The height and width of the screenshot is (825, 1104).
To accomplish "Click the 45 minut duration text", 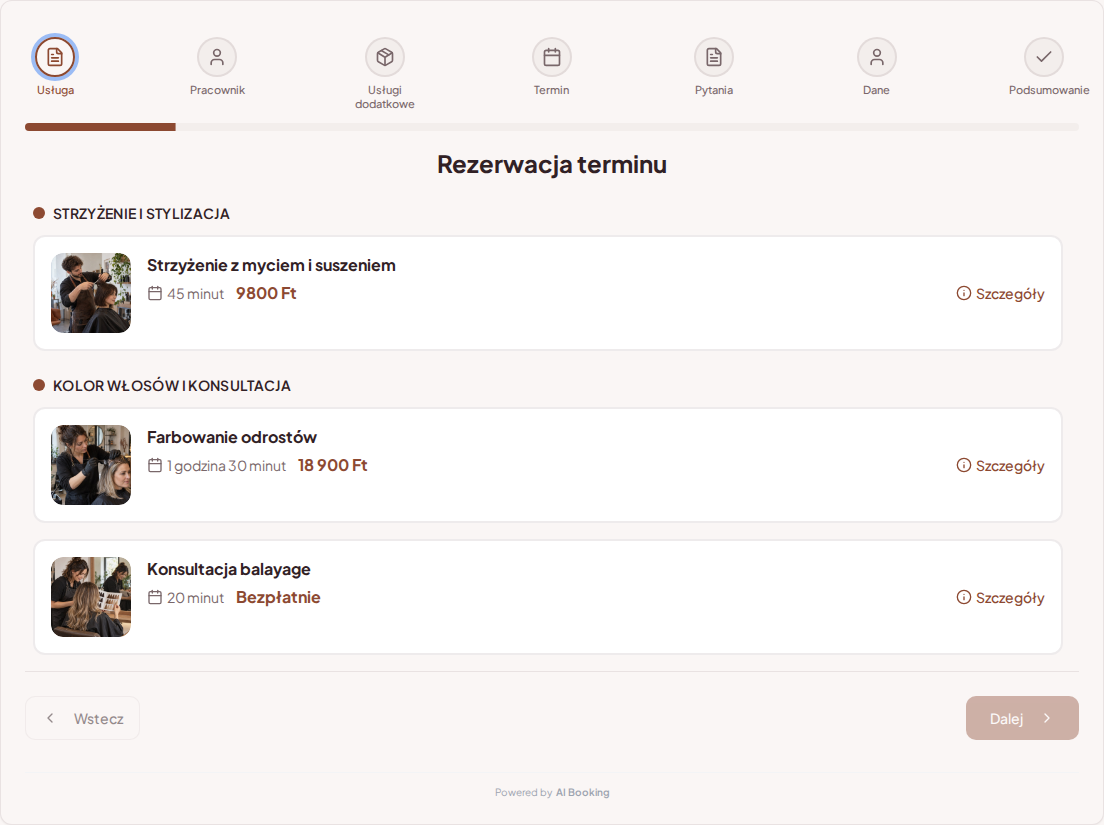I will point(195,294).
